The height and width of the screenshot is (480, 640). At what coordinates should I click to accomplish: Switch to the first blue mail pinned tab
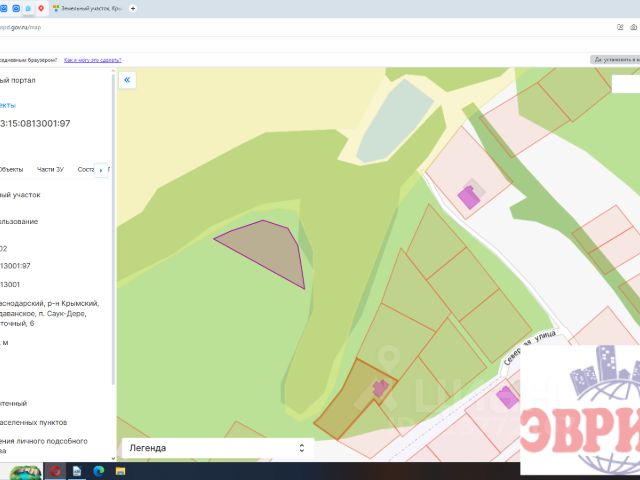(x=3, y=8)
